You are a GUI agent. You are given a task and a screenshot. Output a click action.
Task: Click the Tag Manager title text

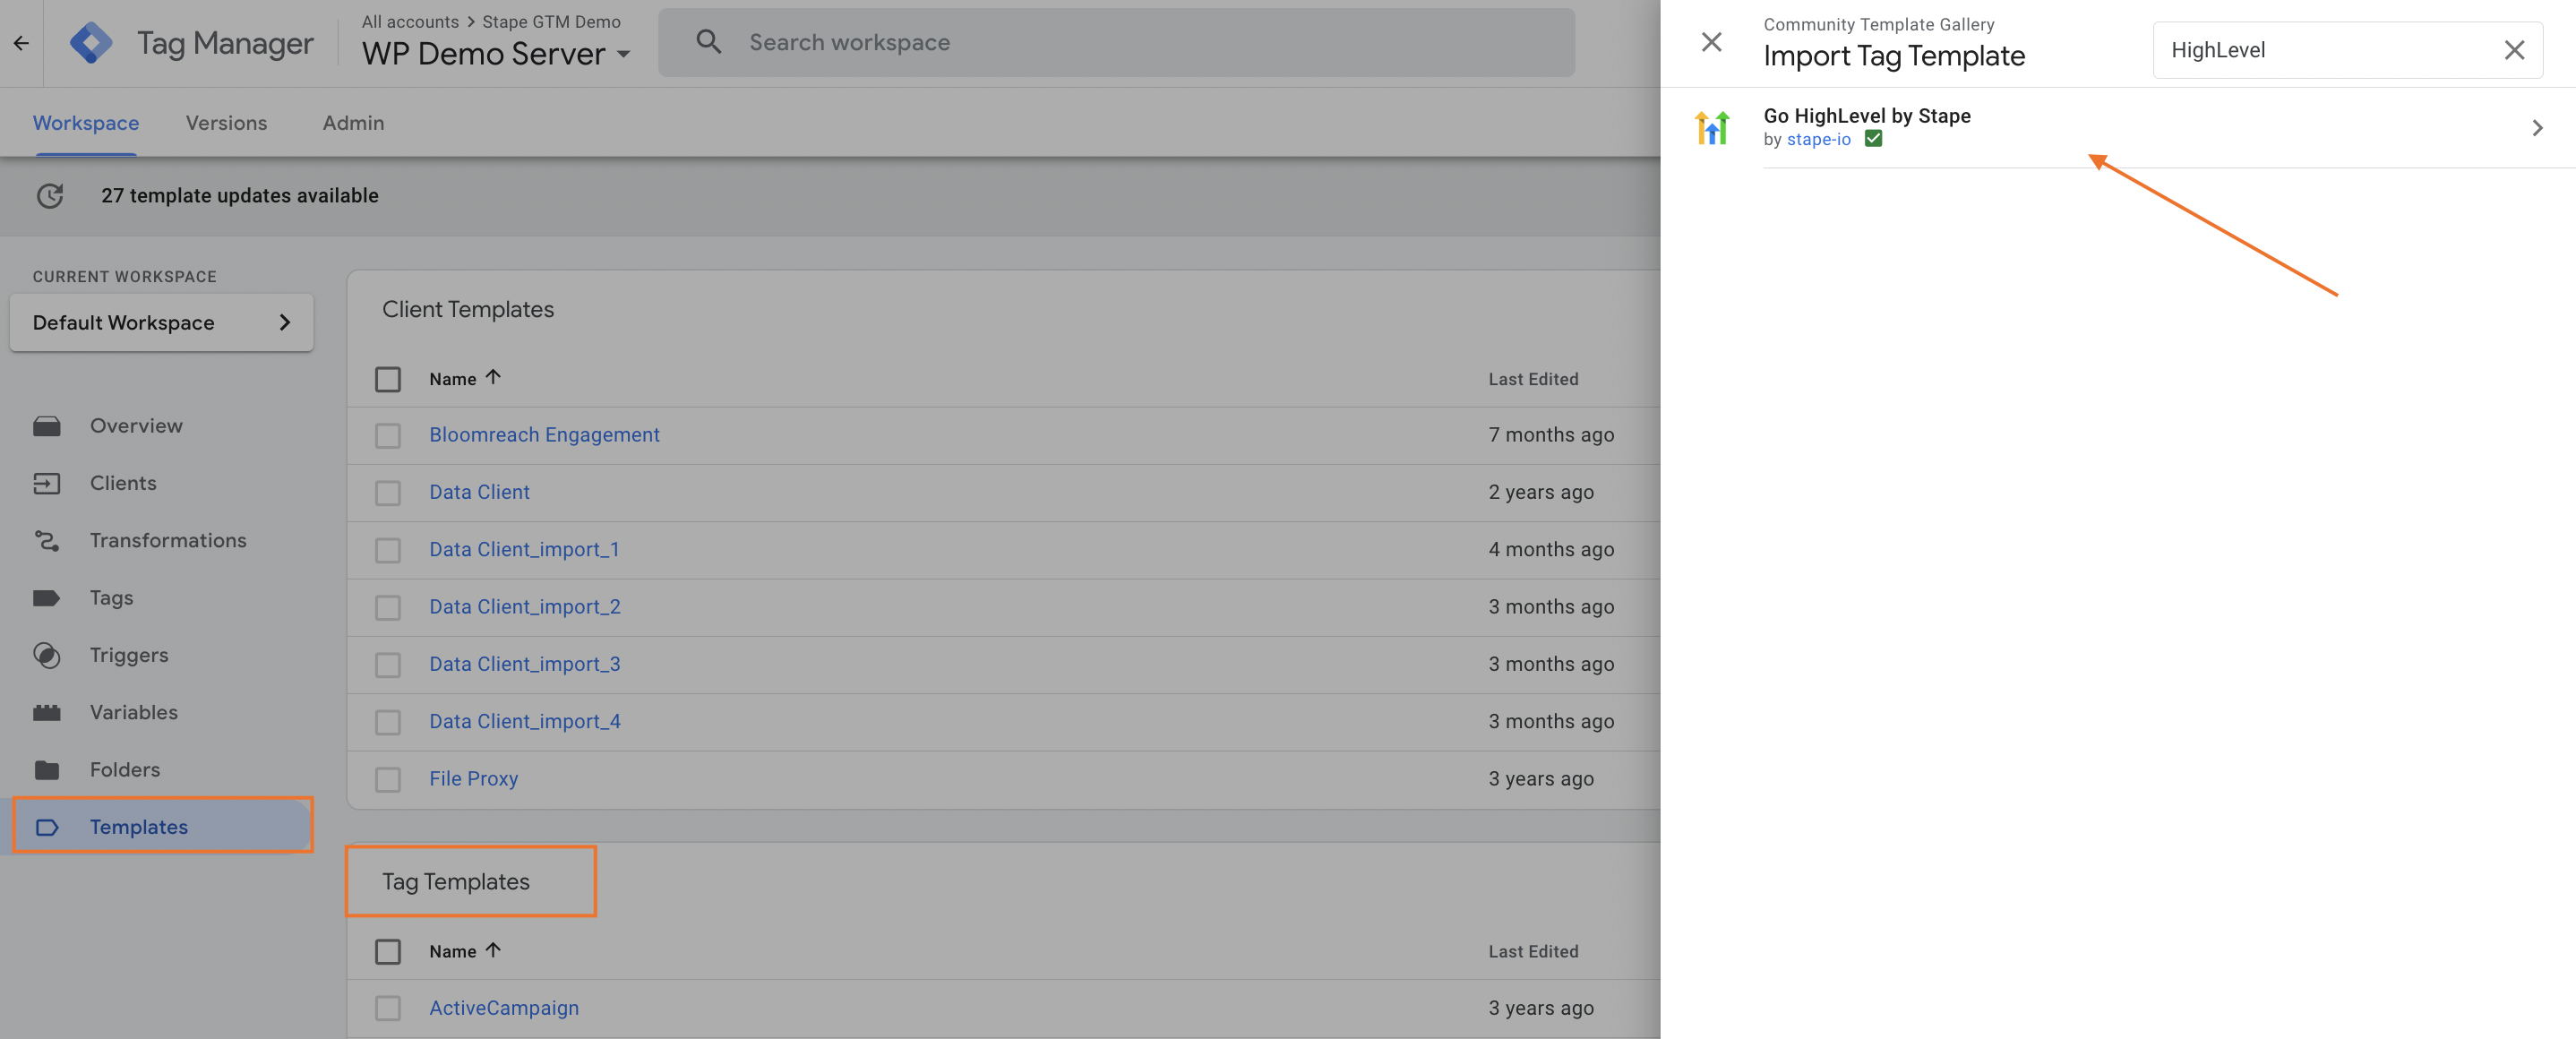click(x=225, y=43)
